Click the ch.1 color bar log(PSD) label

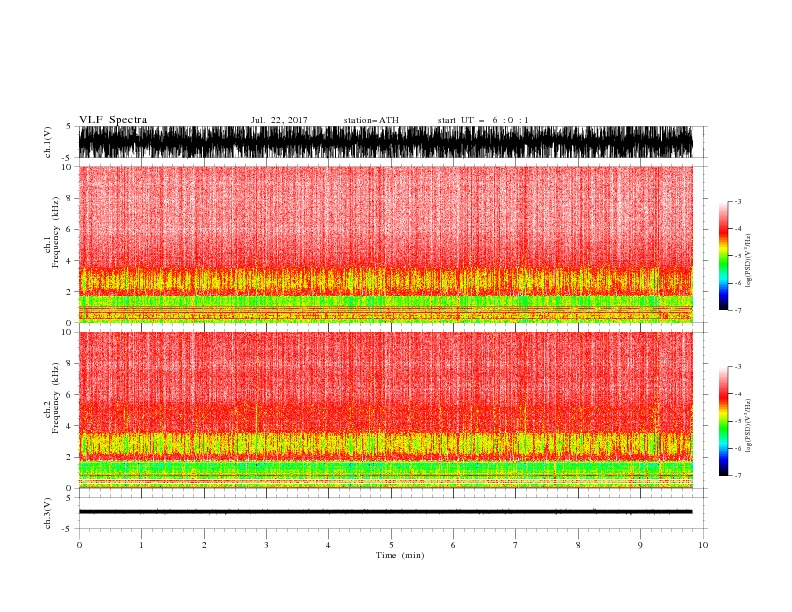(x=748, y=261)
